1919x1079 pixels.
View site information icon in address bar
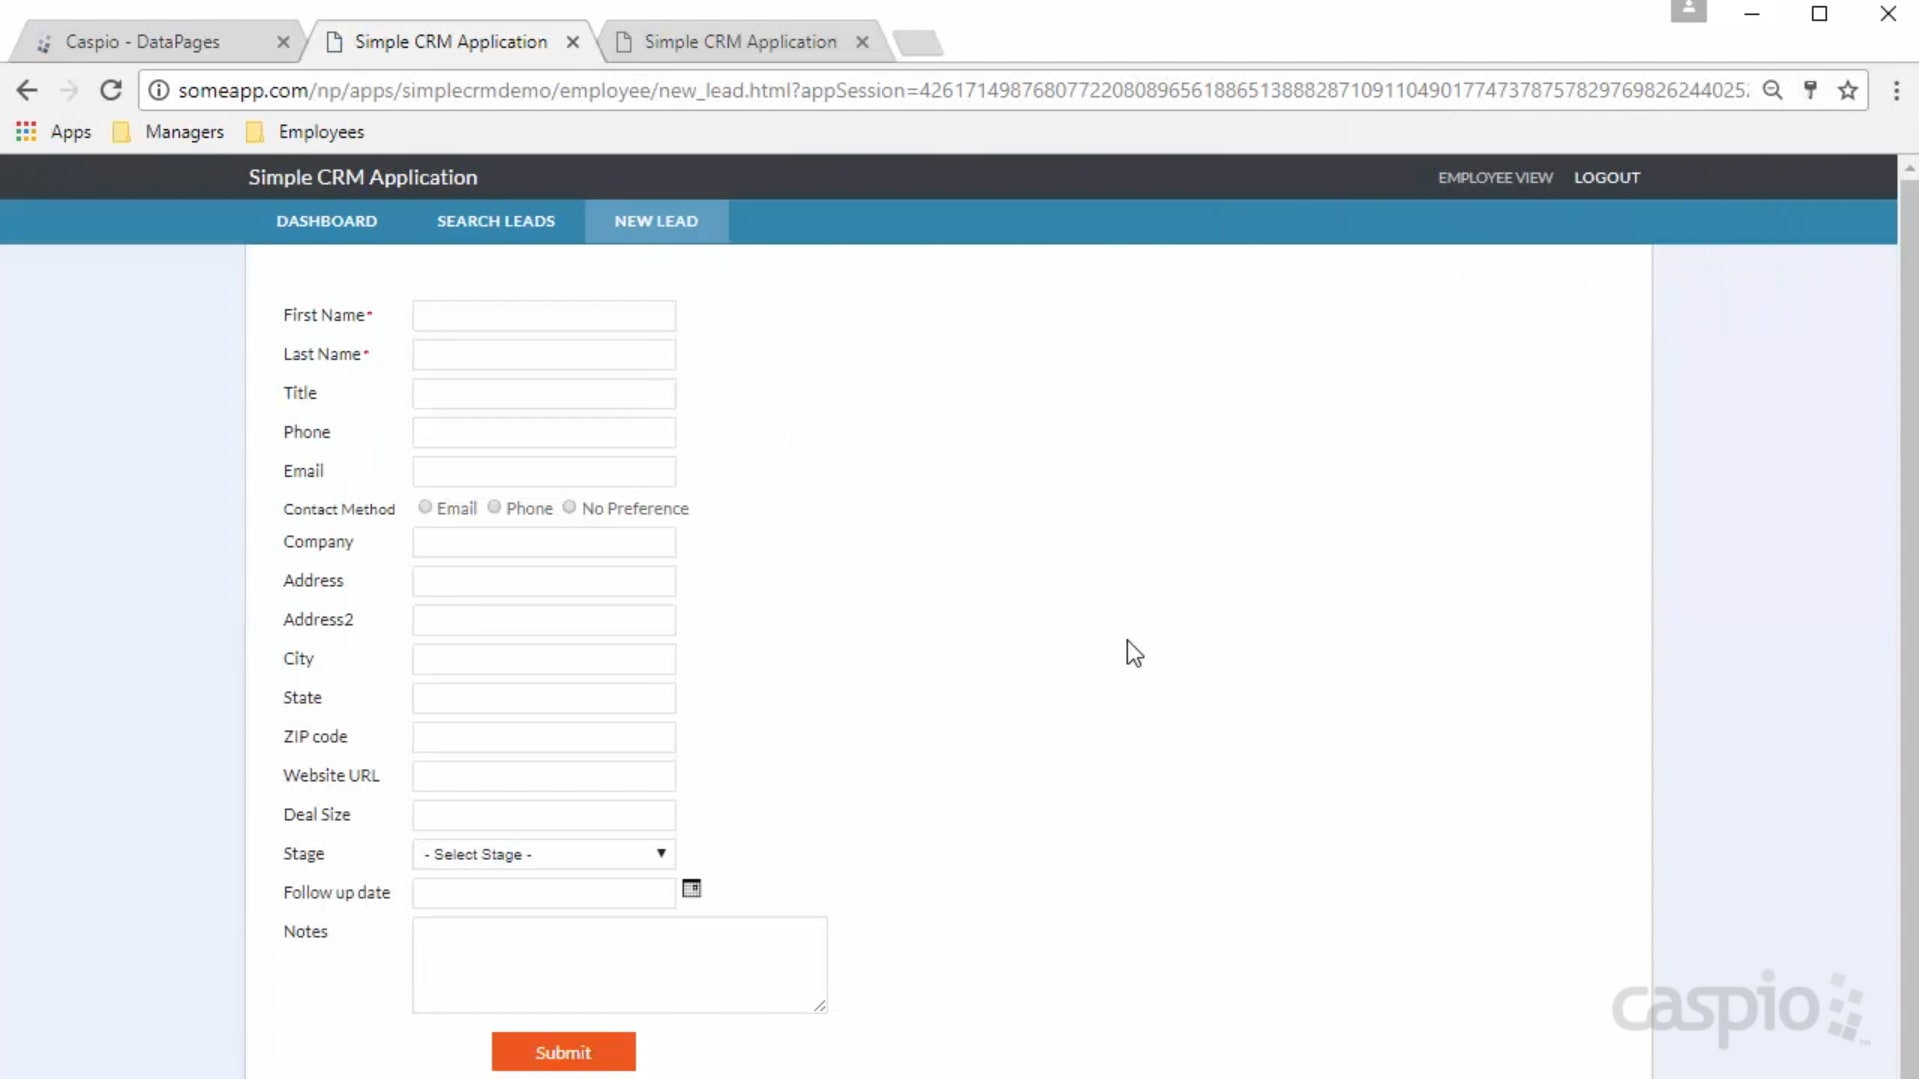158,90
